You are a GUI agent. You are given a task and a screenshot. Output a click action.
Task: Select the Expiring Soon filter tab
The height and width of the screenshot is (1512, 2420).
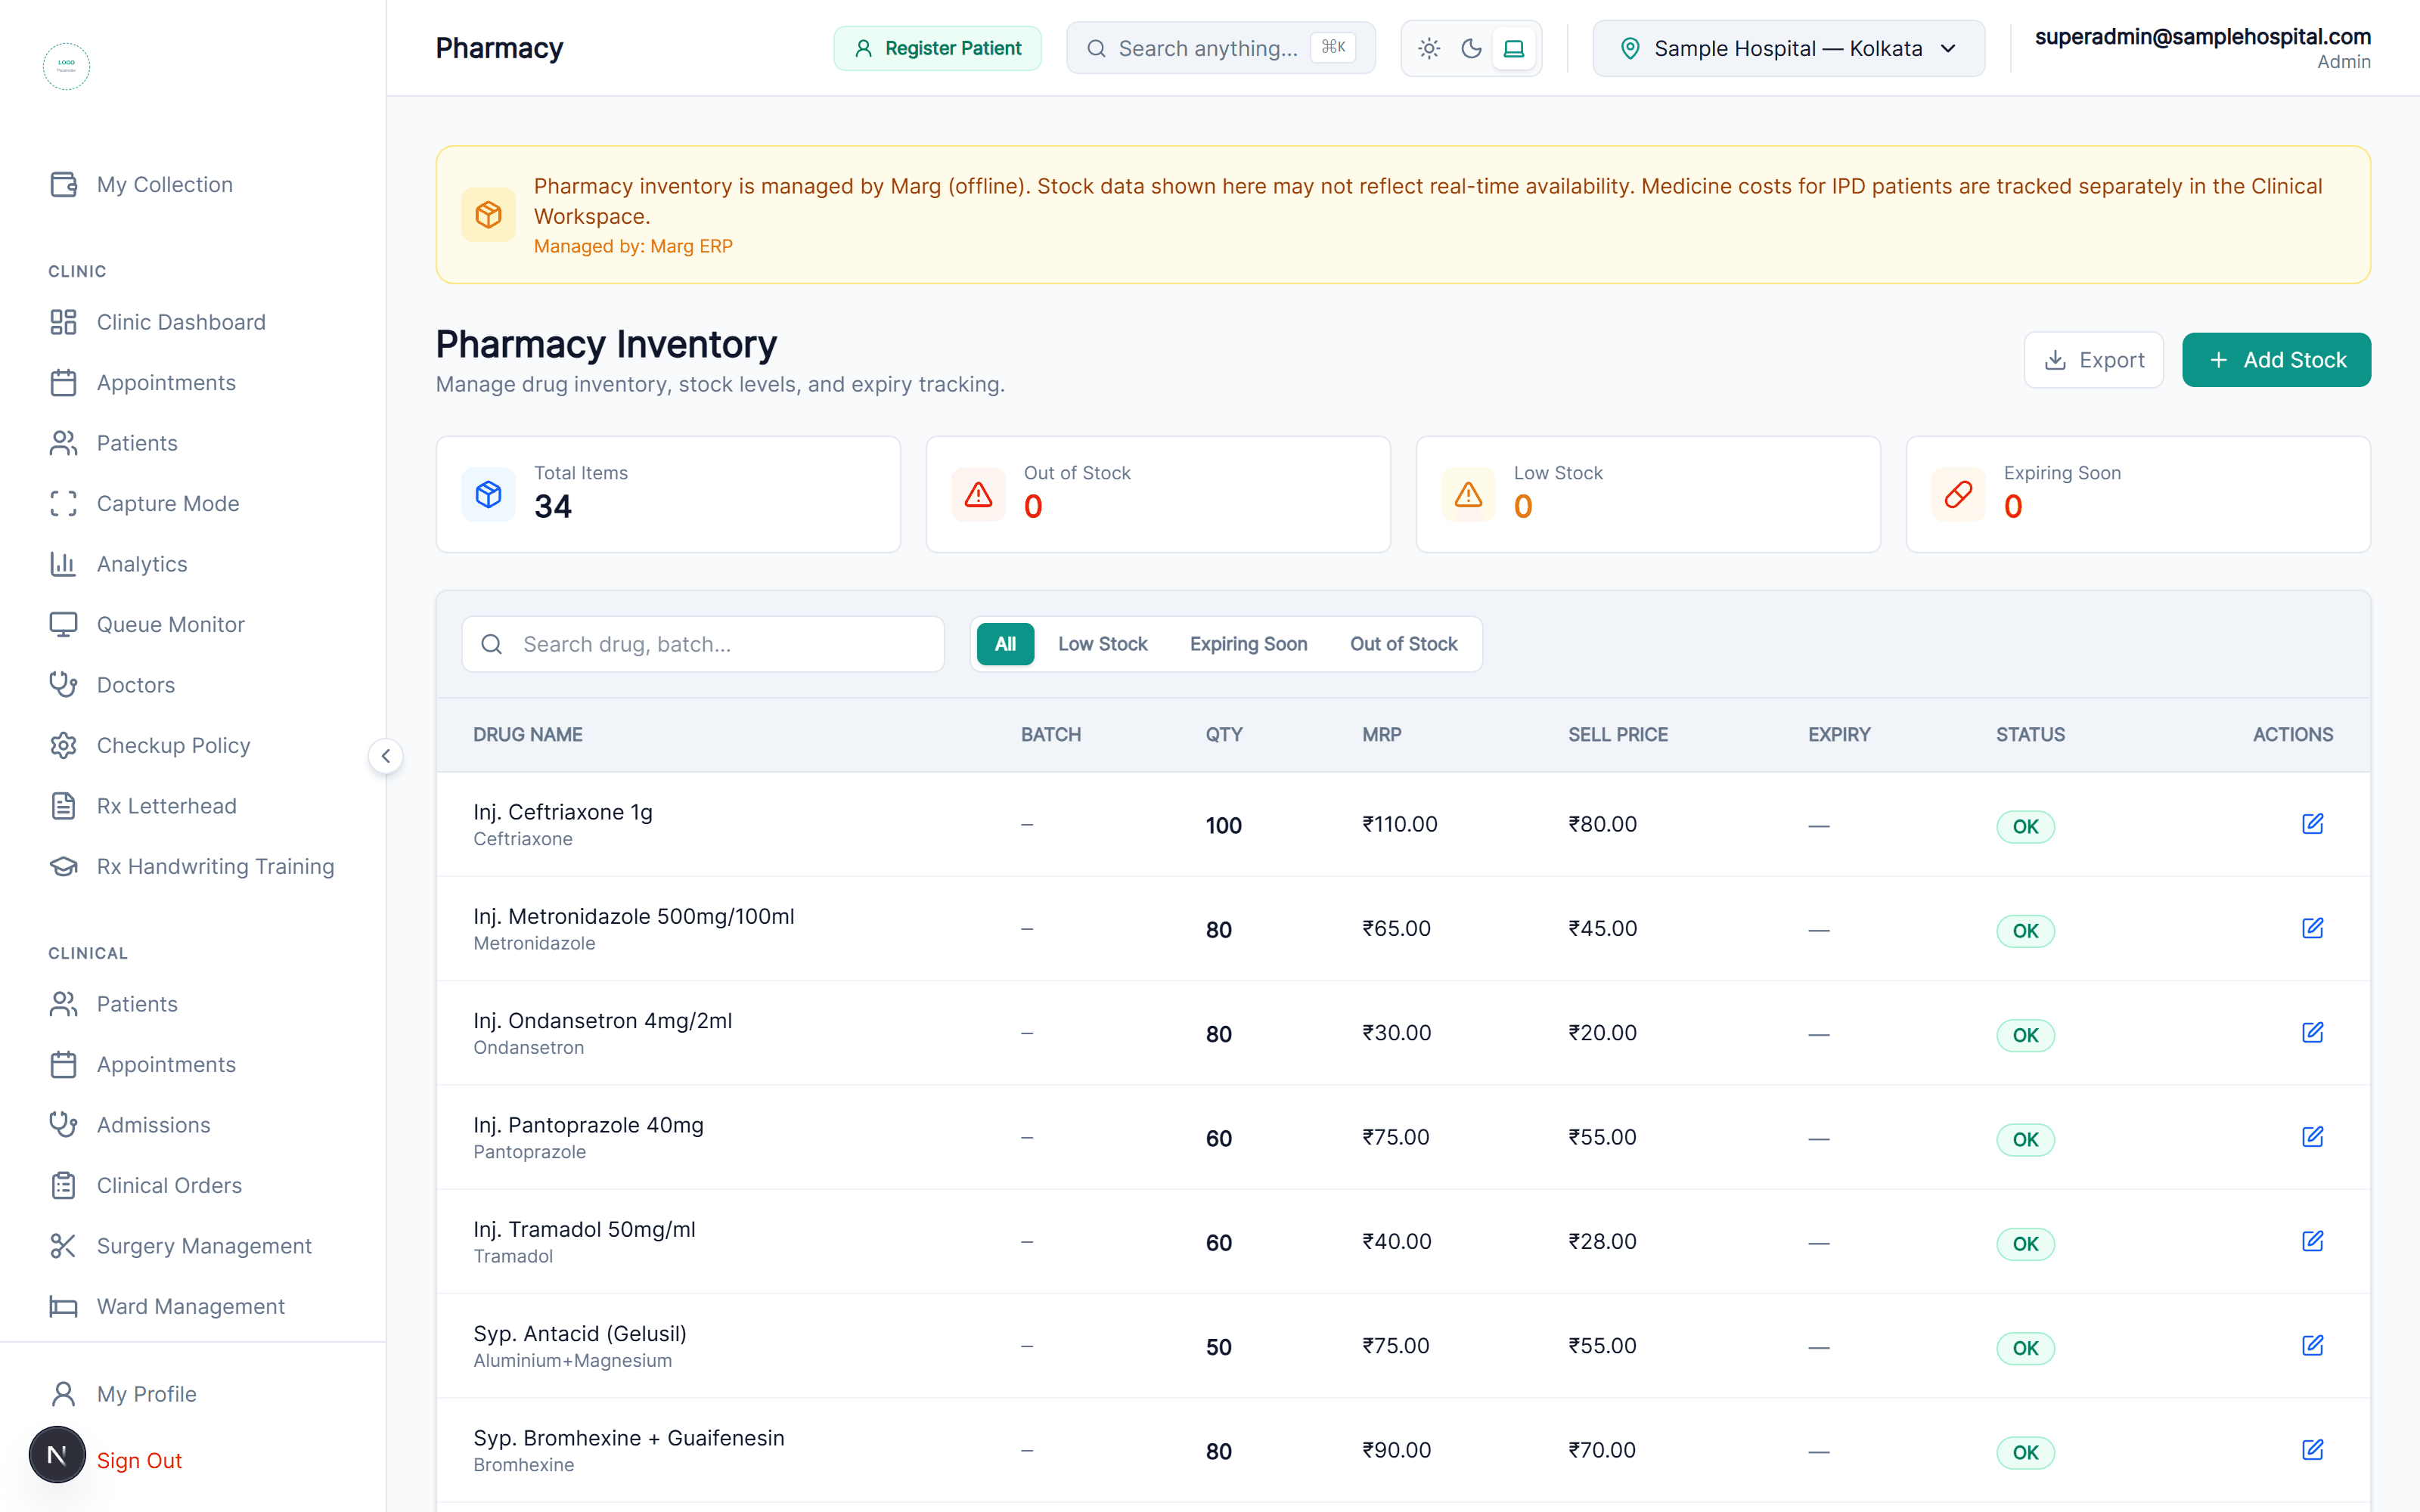click(x=1248, y=644)
